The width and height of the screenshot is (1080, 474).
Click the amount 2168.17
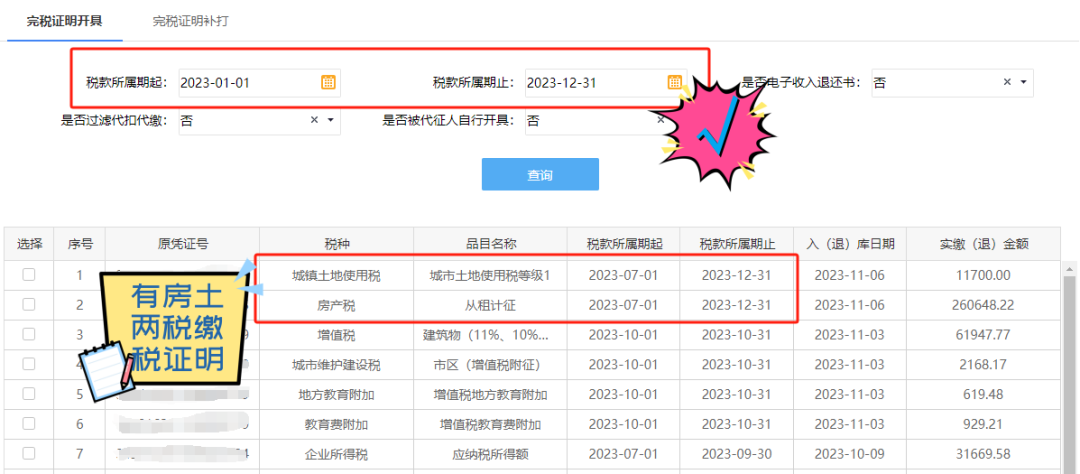(984, 365)
